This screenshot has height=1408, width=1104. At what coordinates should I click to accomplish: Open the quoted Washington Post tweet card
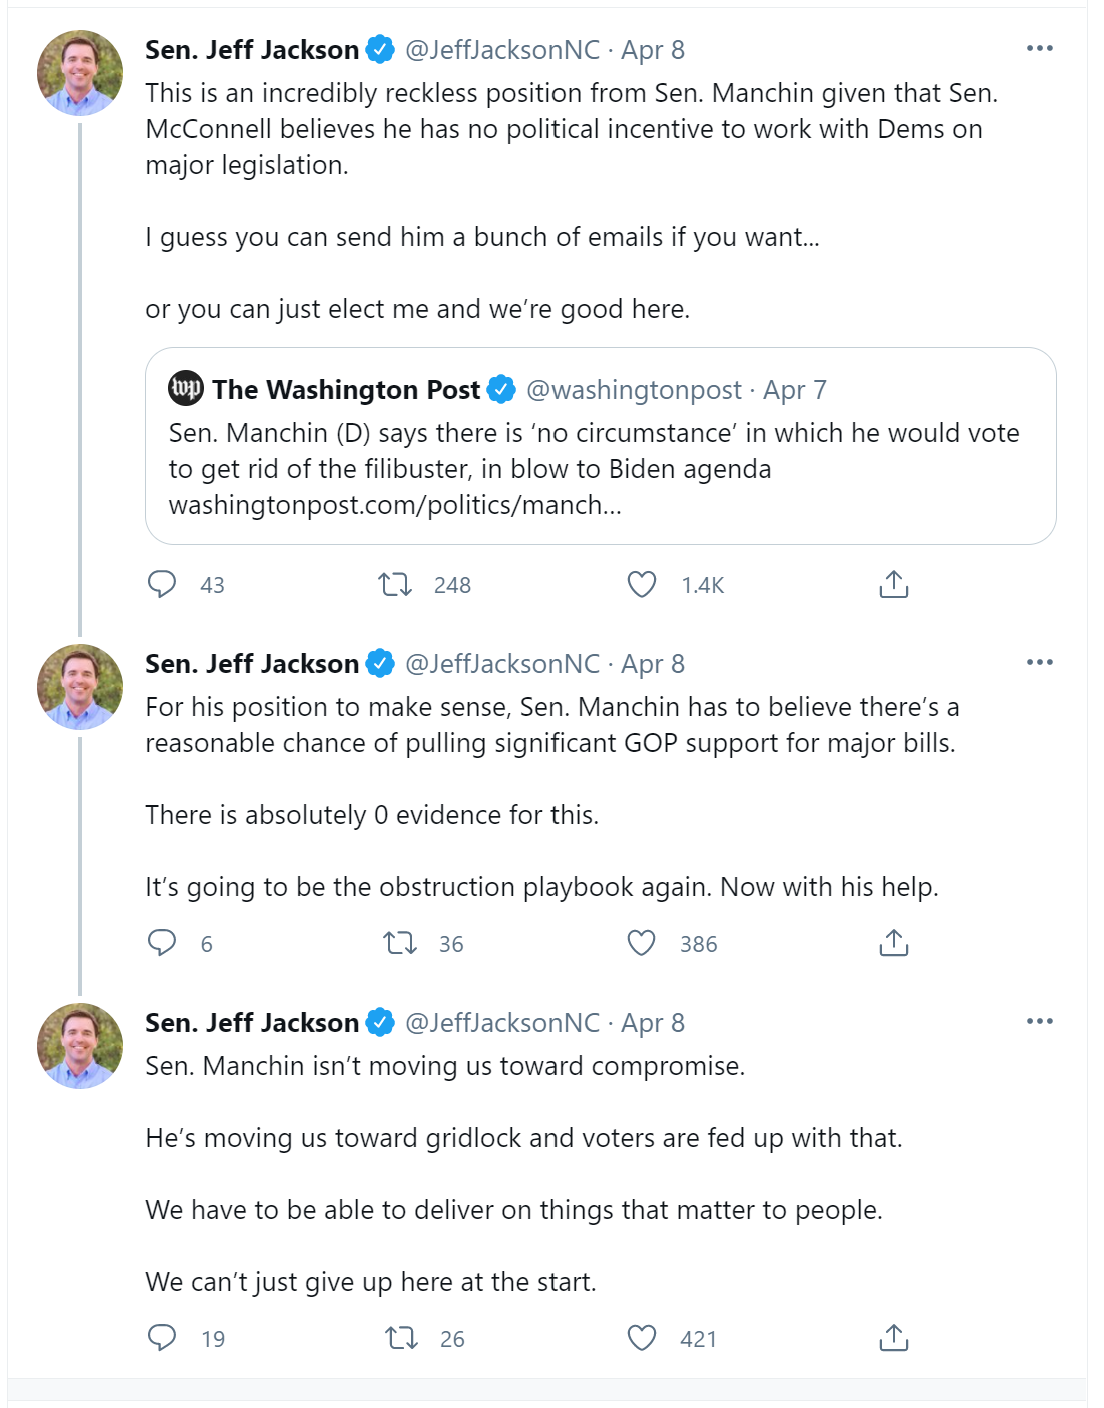click(x=600, y=445)
